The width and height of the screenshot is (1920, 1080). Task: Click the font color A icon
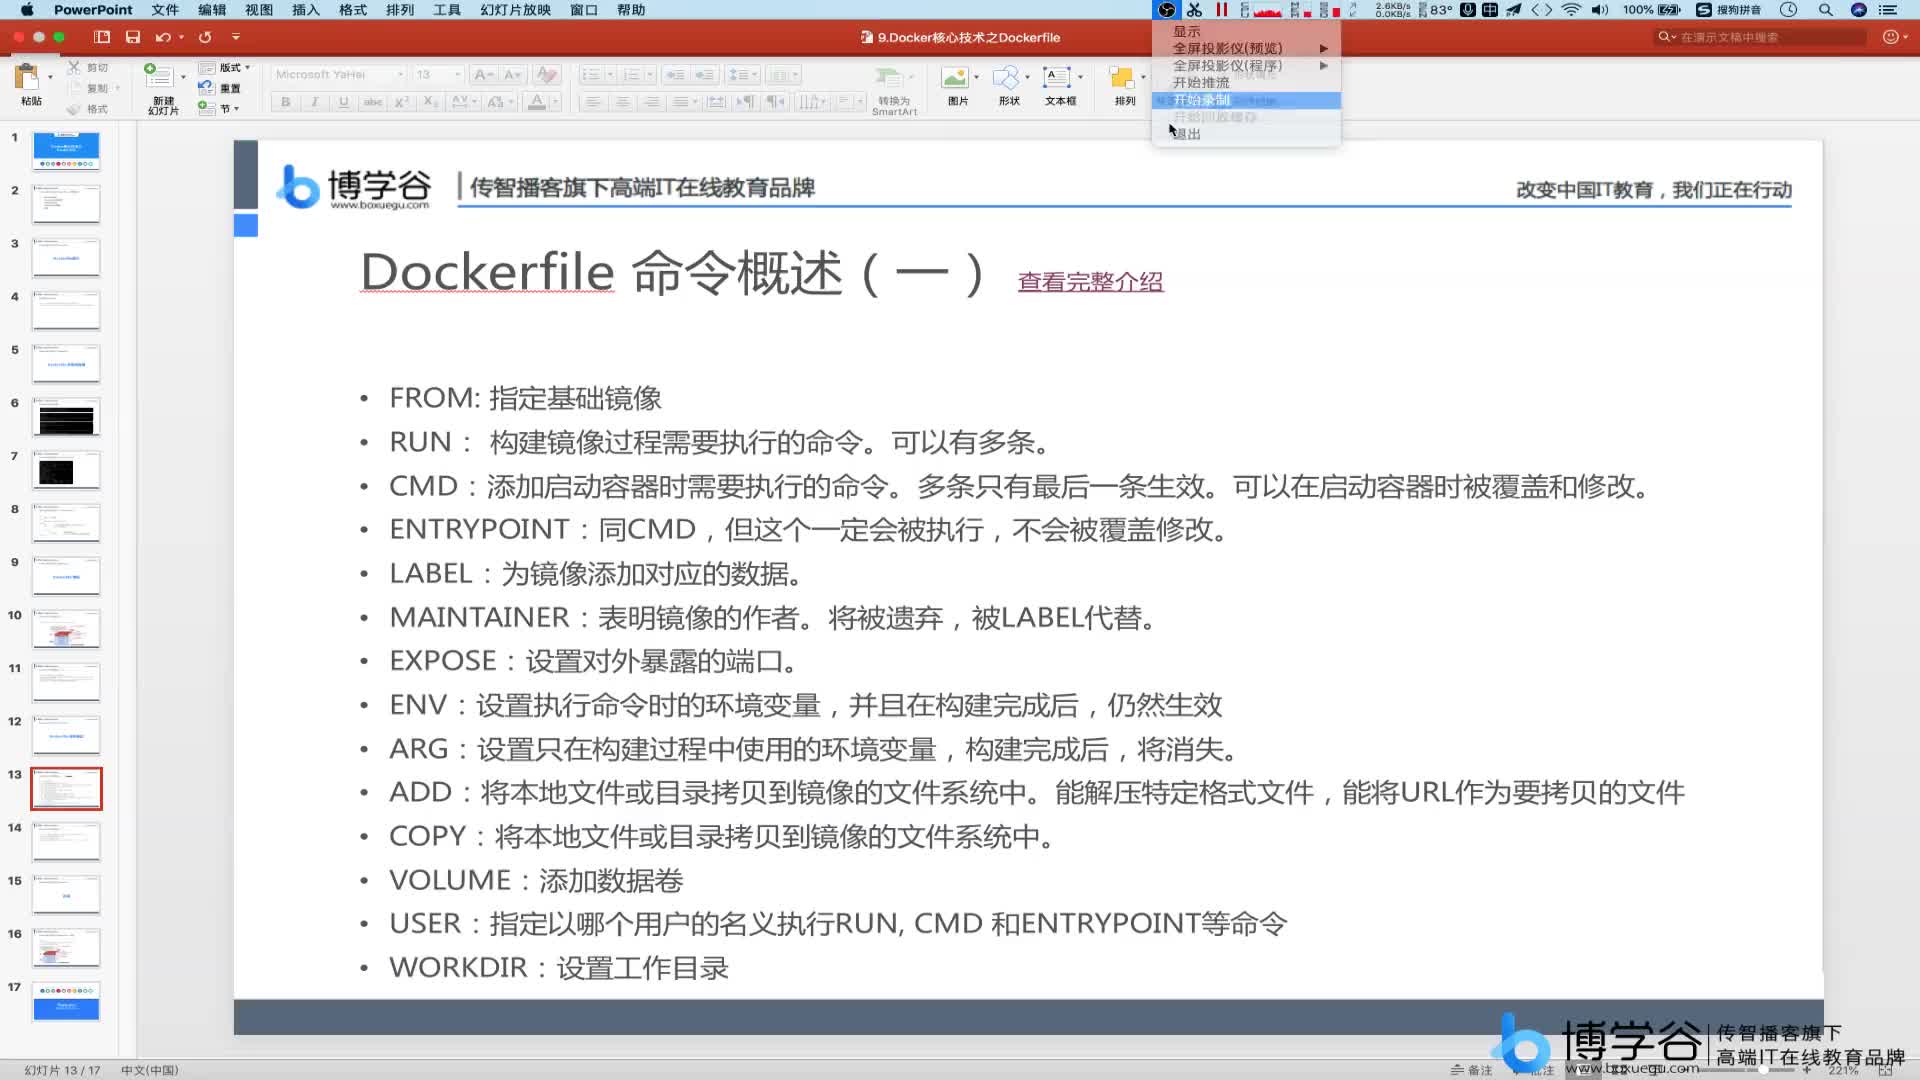[x=537, y=102]
